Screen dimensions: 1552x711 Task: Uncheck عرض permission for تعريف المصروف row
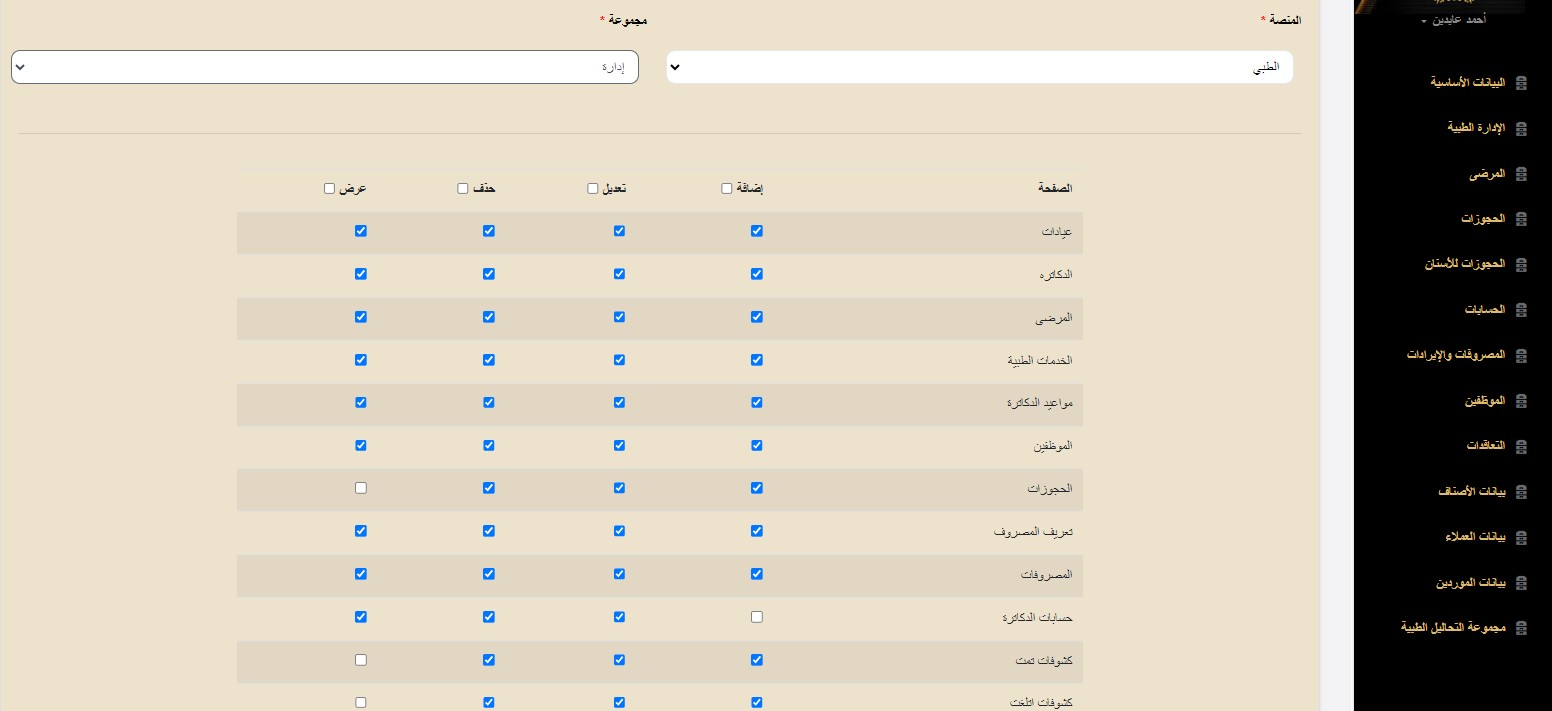(x=361, y=531)
